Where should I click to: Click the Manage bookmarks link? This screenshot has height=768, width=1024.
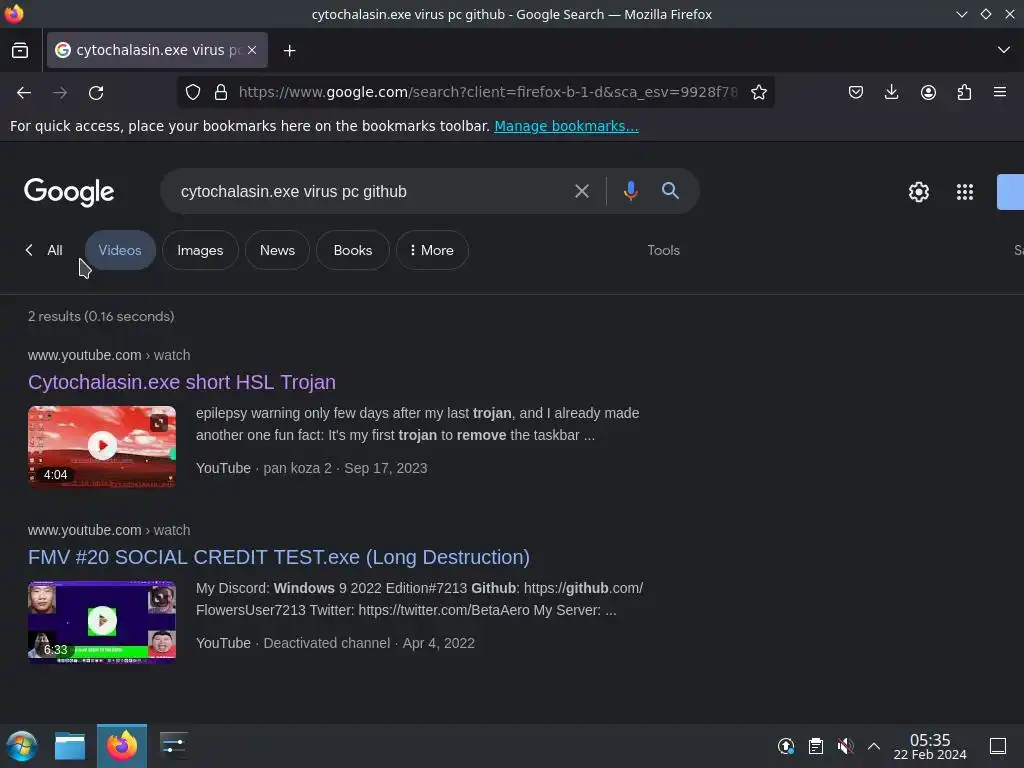(x=566, y=126)
